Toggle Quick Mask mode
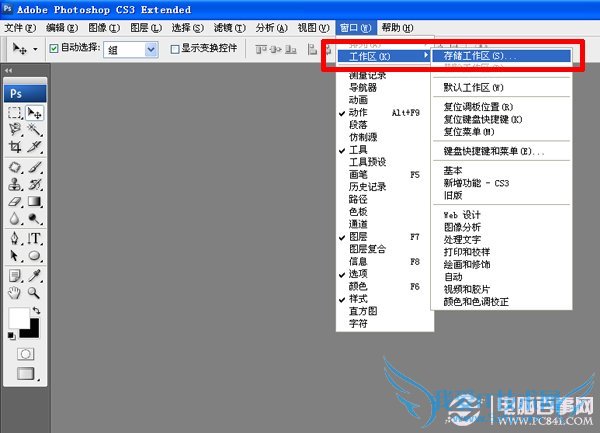Image resolution: width=600 pixels, height=433 pixels. 25,354
